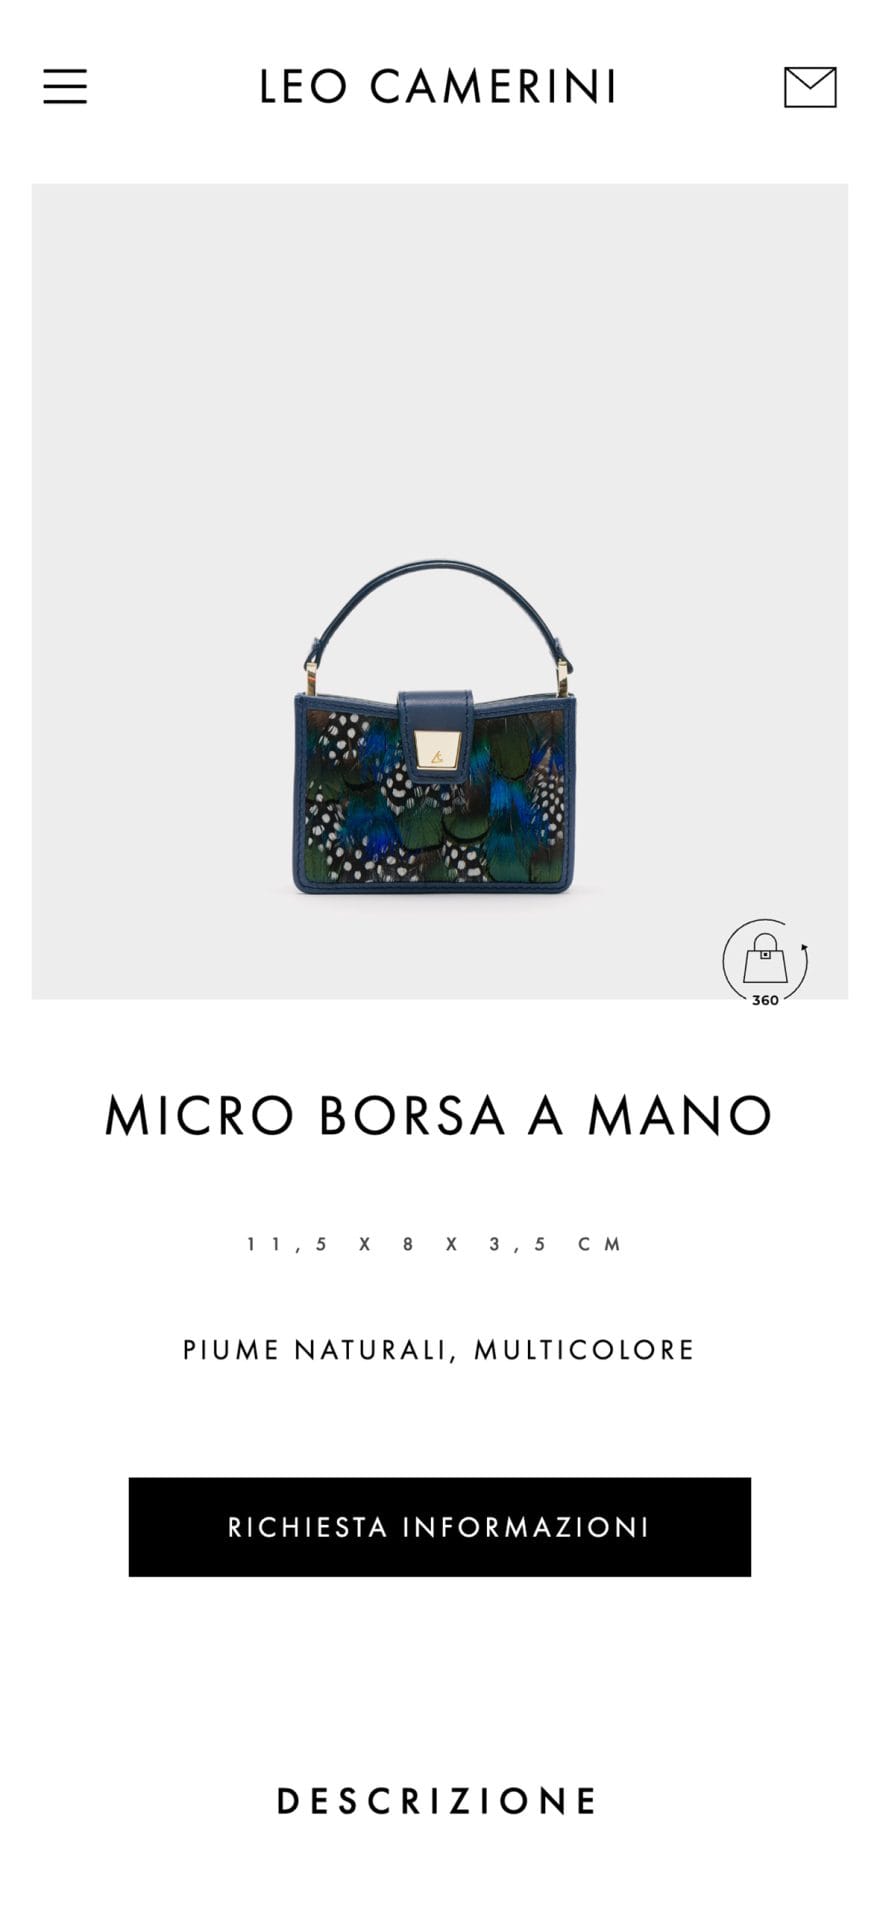Click the word CAMERINI in the header
880x1909 pixels.
click(x=493, y=87)
